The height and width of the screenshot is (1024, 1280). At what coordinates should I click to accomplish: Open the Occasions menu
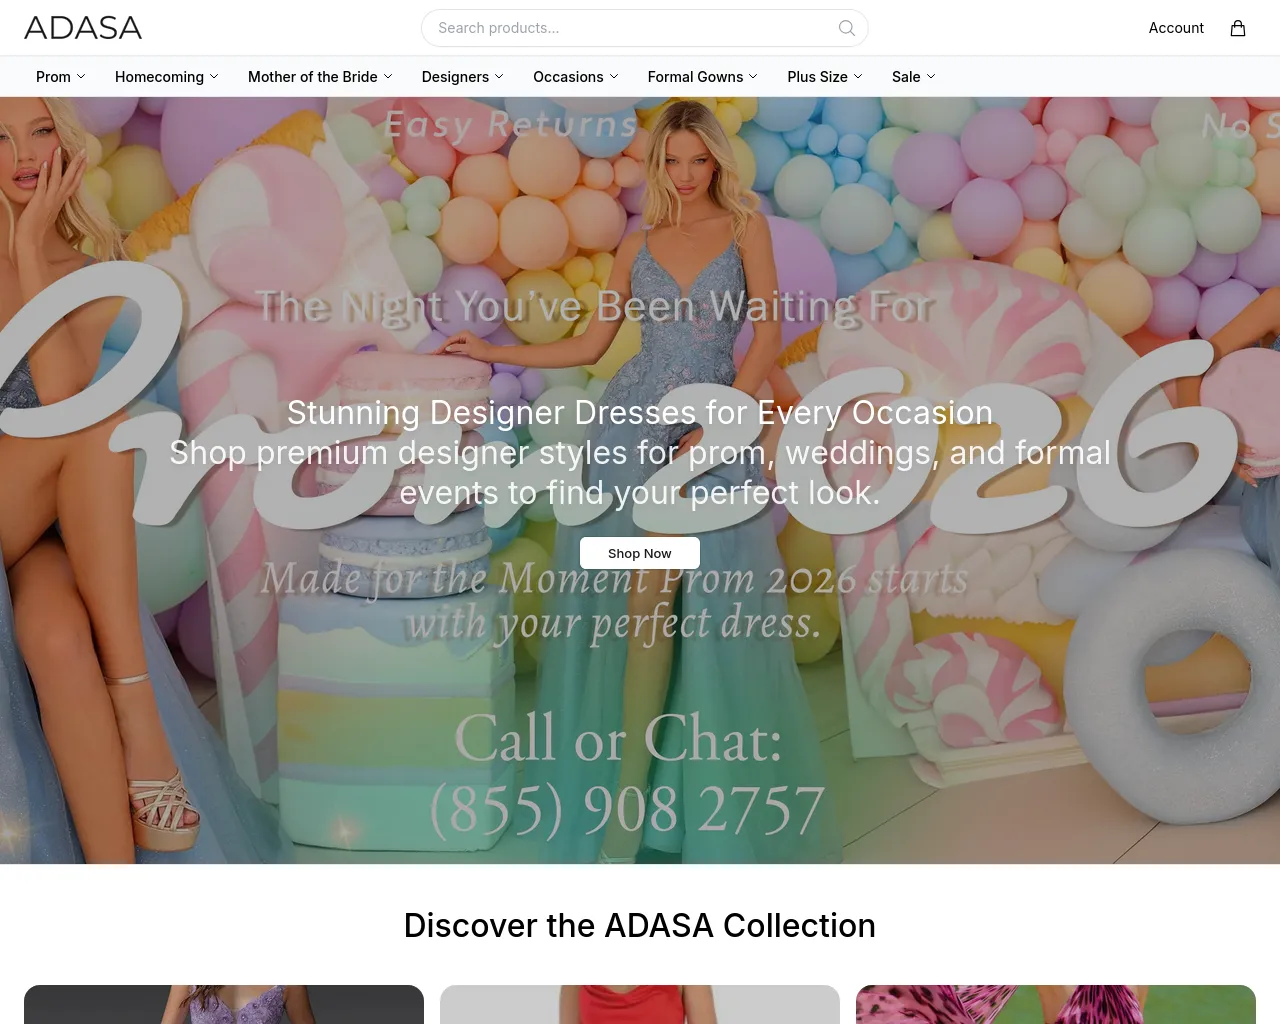(x=576, y=77)
